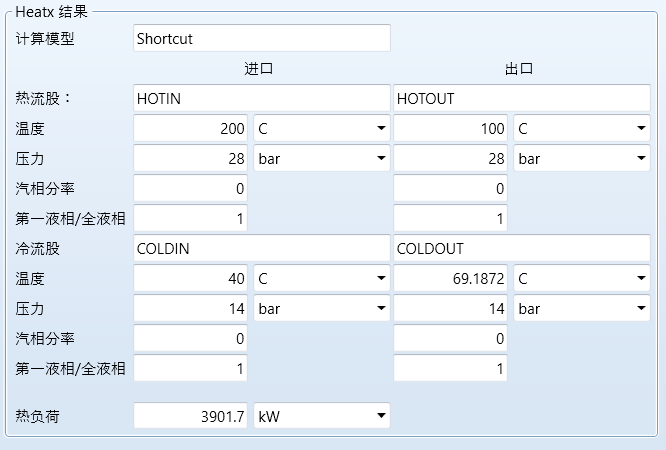
Task: Click the 热负荷 value 3901.7 field
Action: click(190, 415)
